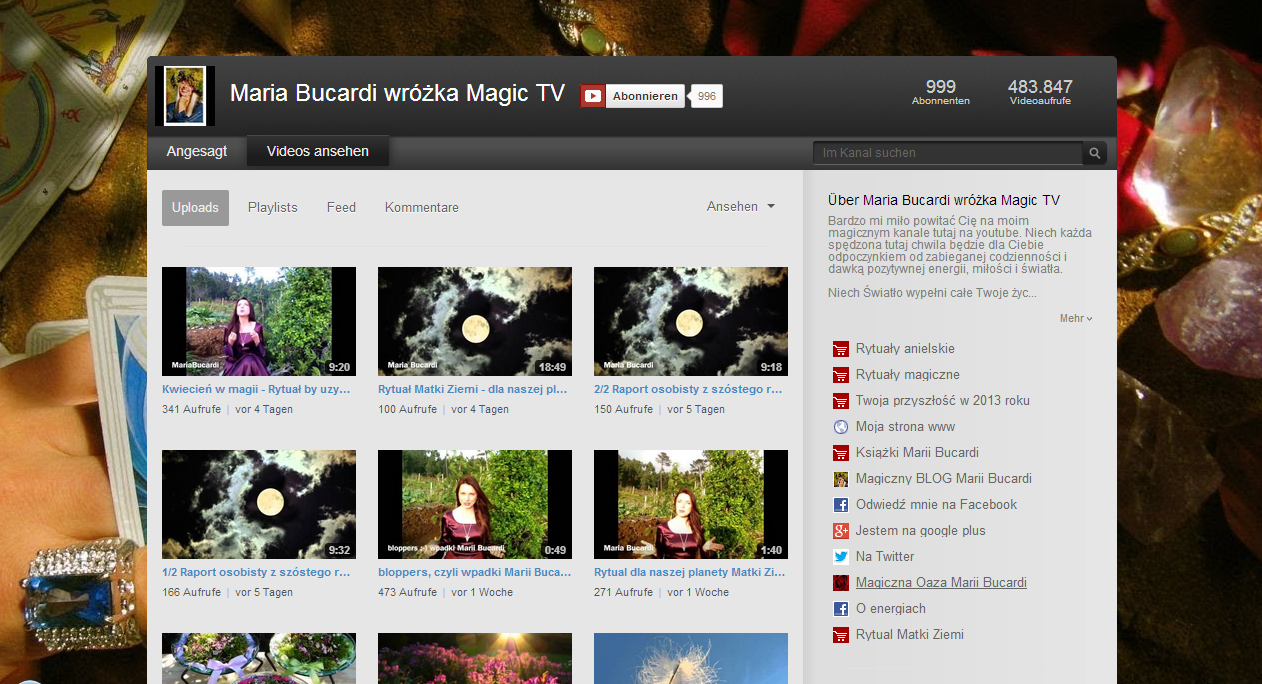Click the 996 subscriber count bubble
Image resolution: width=1262 pixels, height=684 pixels.
point(707,96)
